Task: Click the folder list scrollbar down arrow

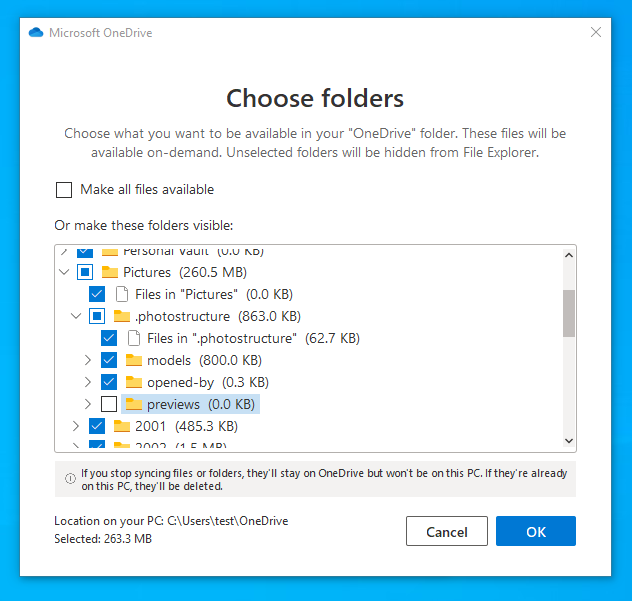Action: [569, 441]
